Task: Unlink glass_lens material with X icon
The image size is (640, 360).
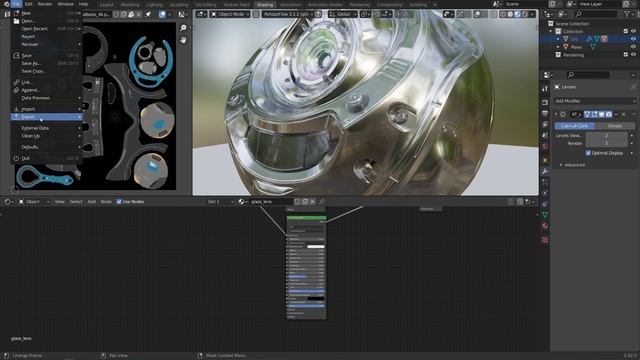Action: coord(313,202)
